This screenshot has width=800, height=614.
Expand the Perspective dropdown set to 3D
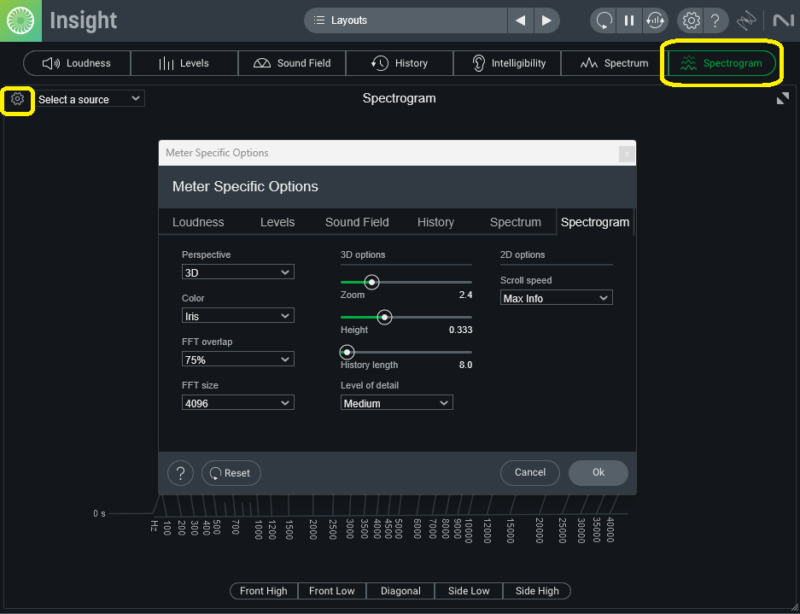click(x=237, y=272)
